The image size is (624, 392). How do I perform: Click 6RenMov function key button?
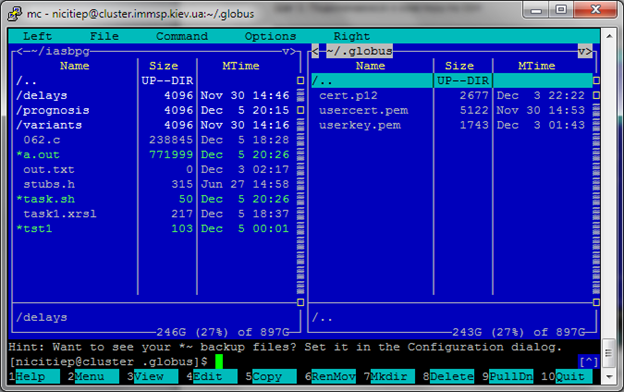pos(330,376)
